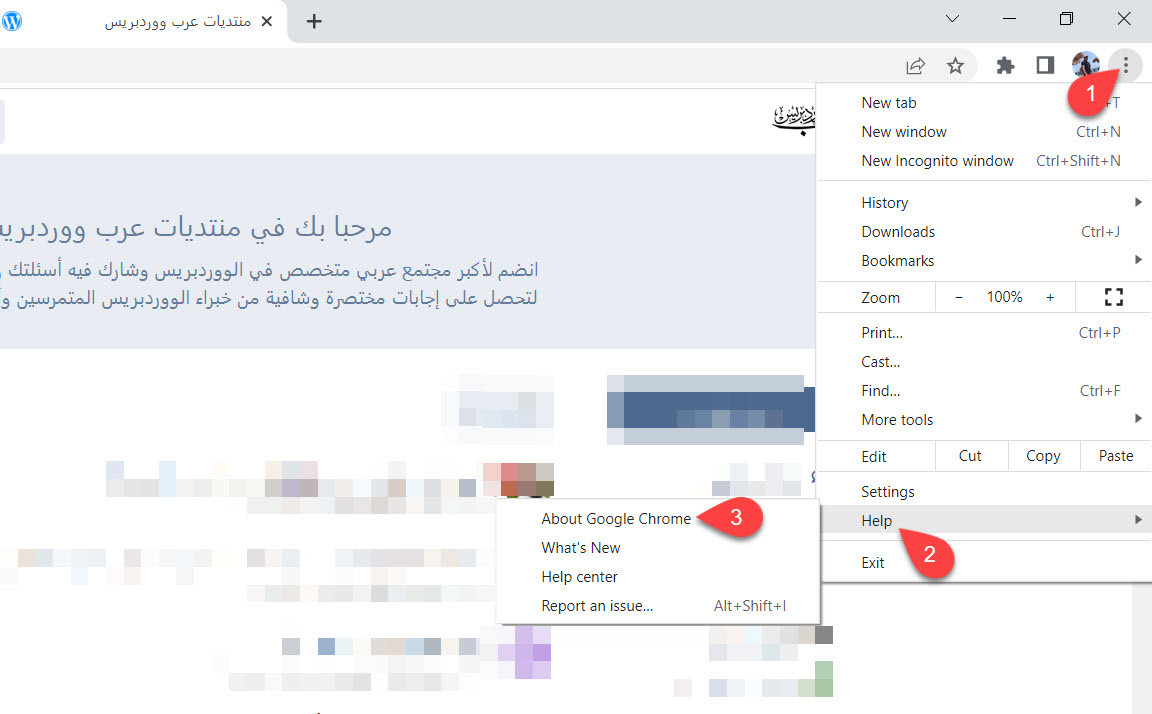Open a New Incognito window
Viewport: 1152px width, 714px height.
coord(984,161)
